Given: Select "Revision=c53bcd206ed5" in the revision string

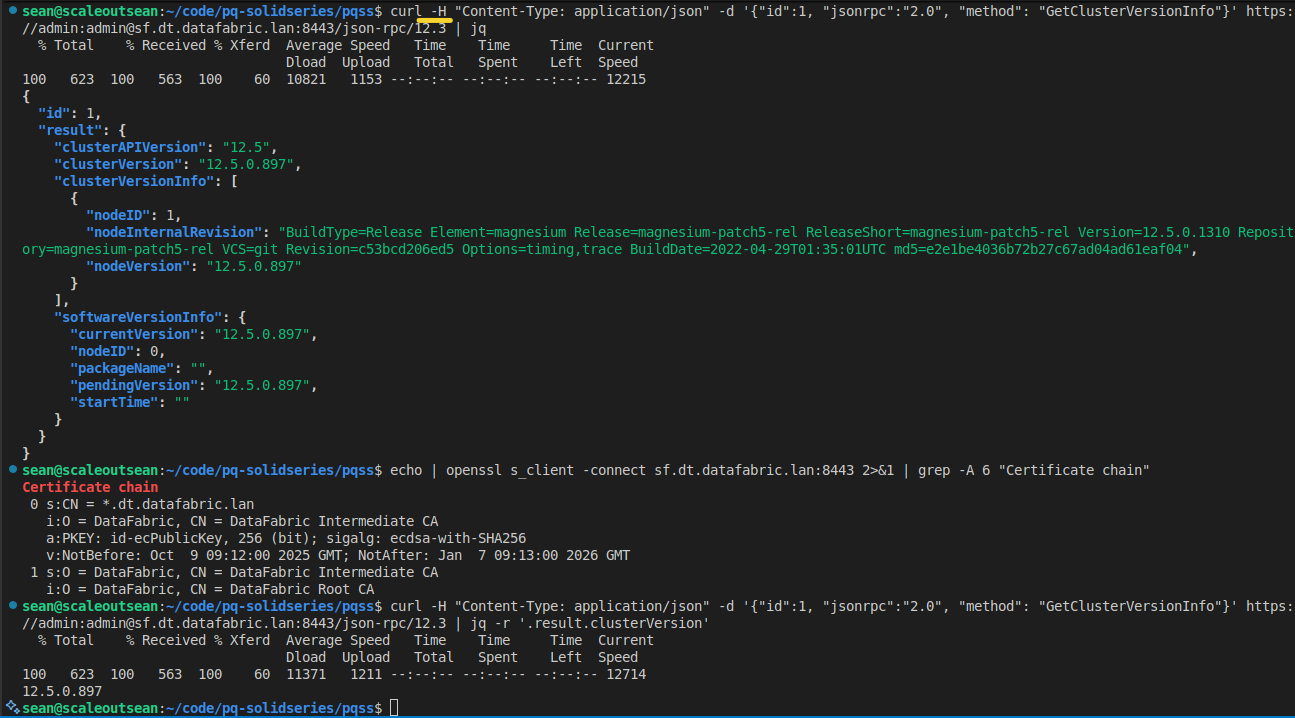Looking at the screenshot, I should point(370,249).
